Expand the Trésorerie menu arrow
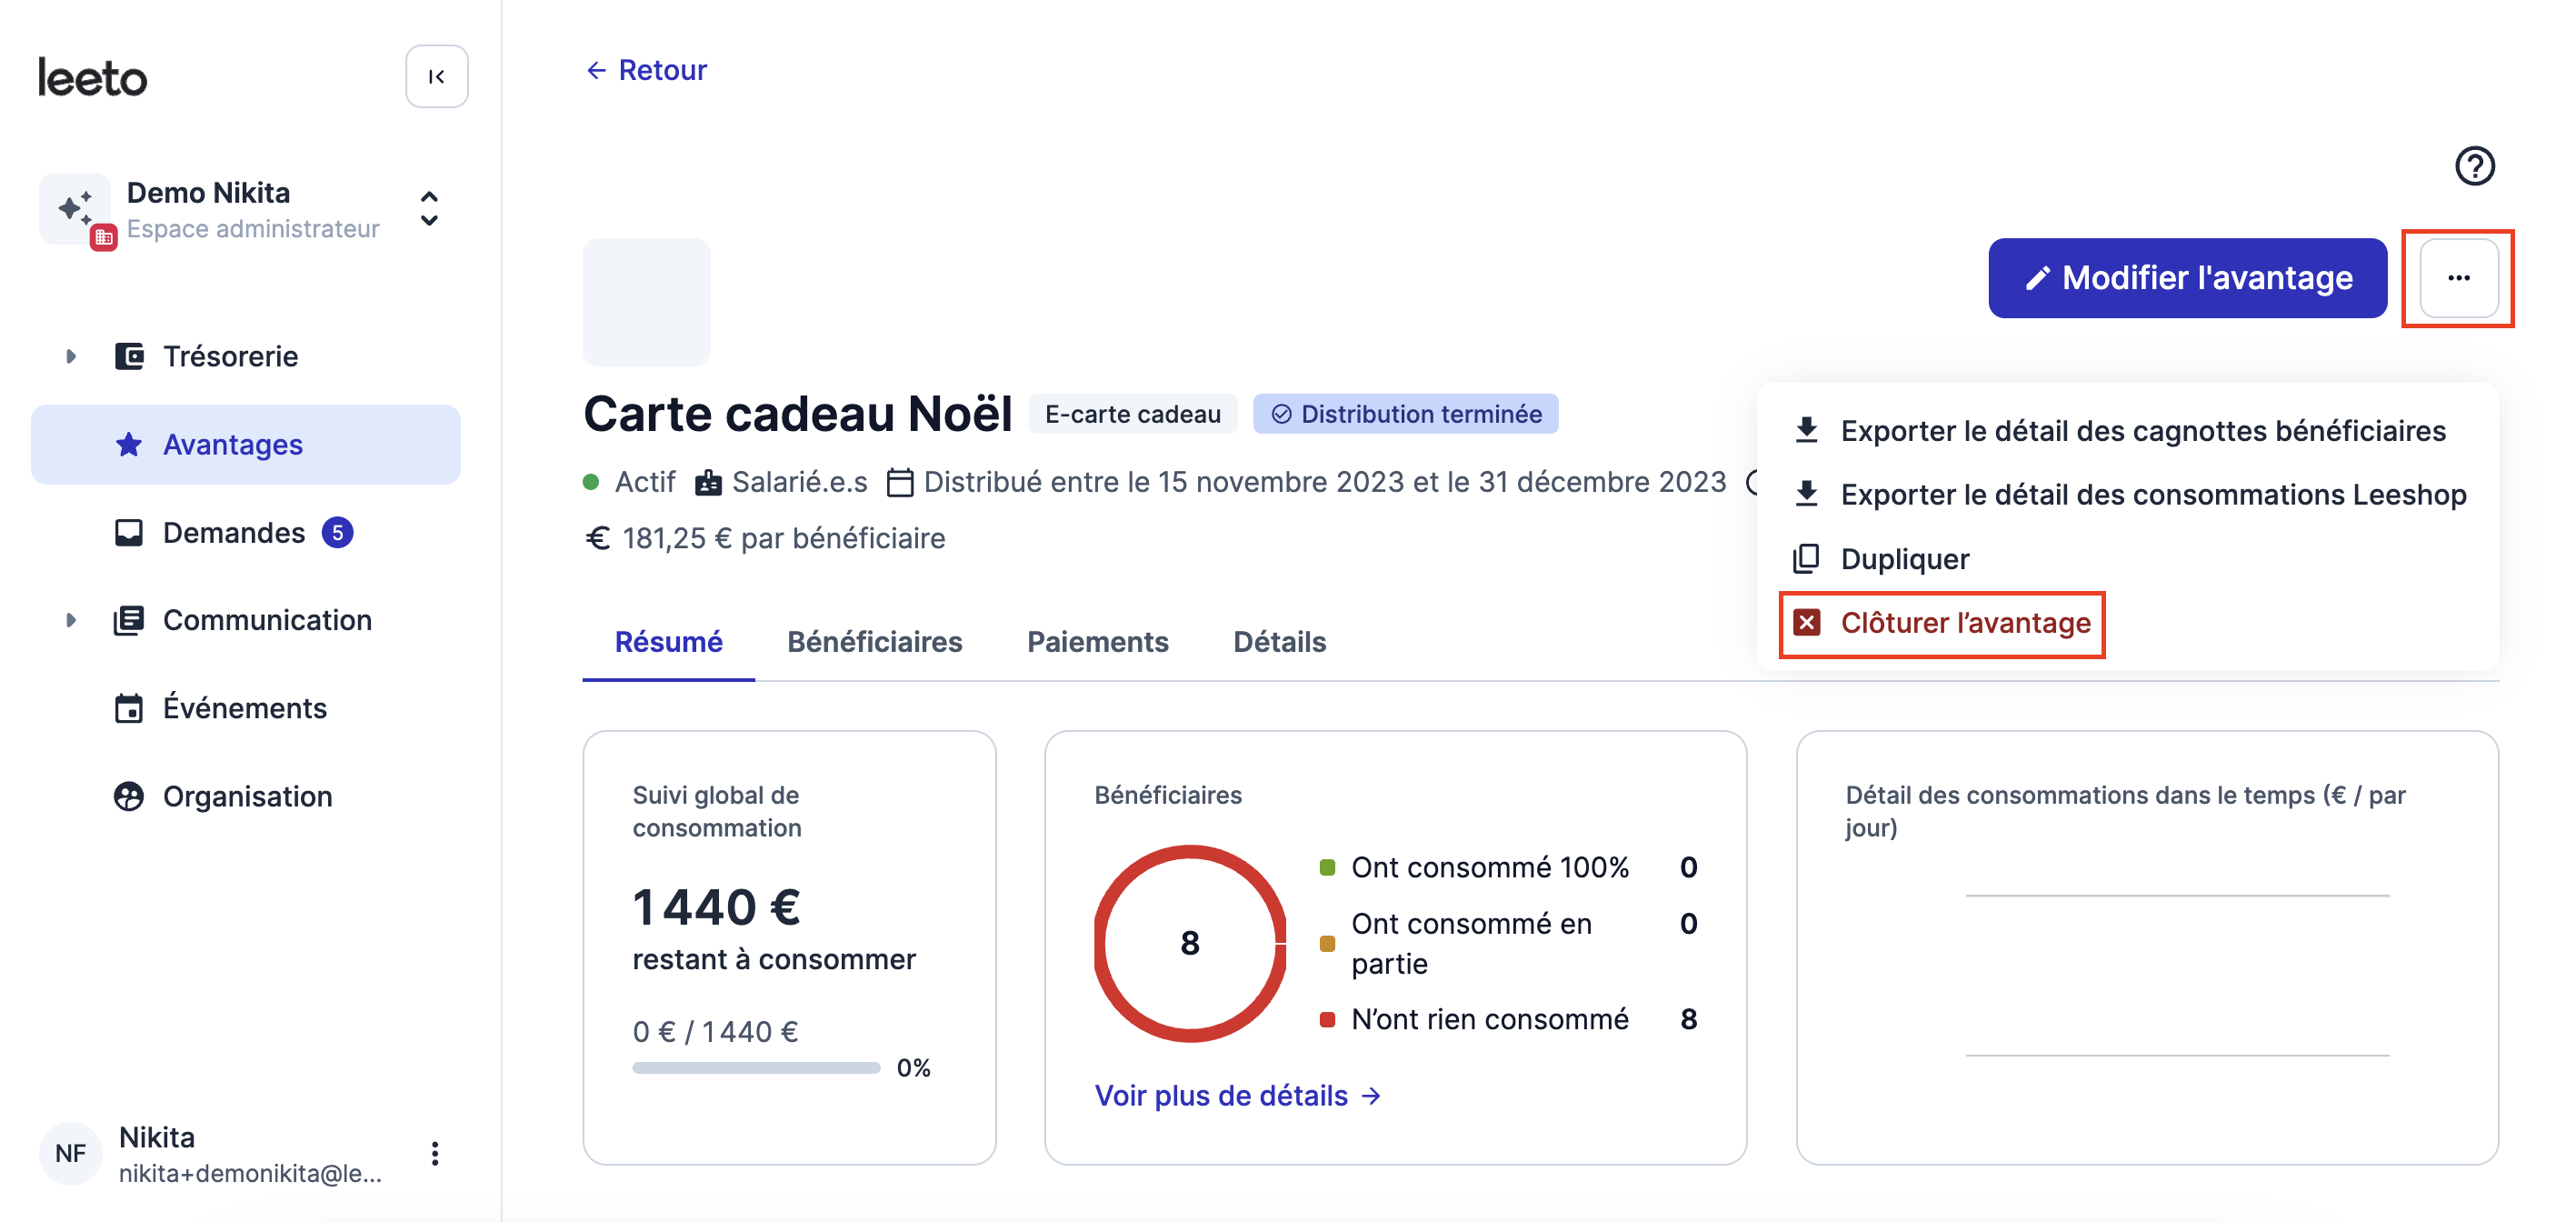This screenshot has width=2576, height=1222. tap(71, 356)
